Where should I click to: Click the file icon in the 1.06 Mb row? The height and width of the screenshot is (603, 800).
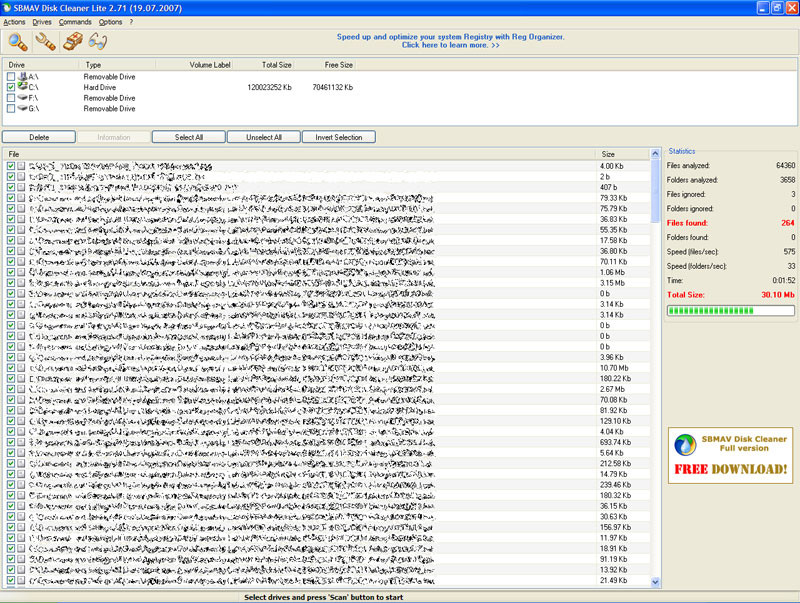21,272
